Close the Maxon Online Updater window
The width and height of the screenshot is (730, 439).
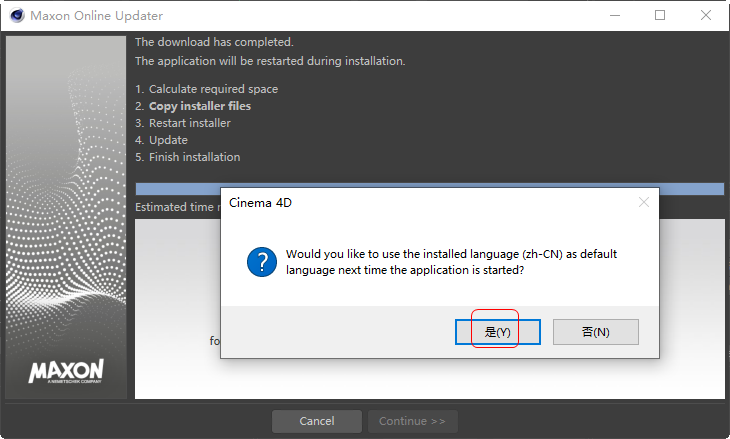point(705,16)
